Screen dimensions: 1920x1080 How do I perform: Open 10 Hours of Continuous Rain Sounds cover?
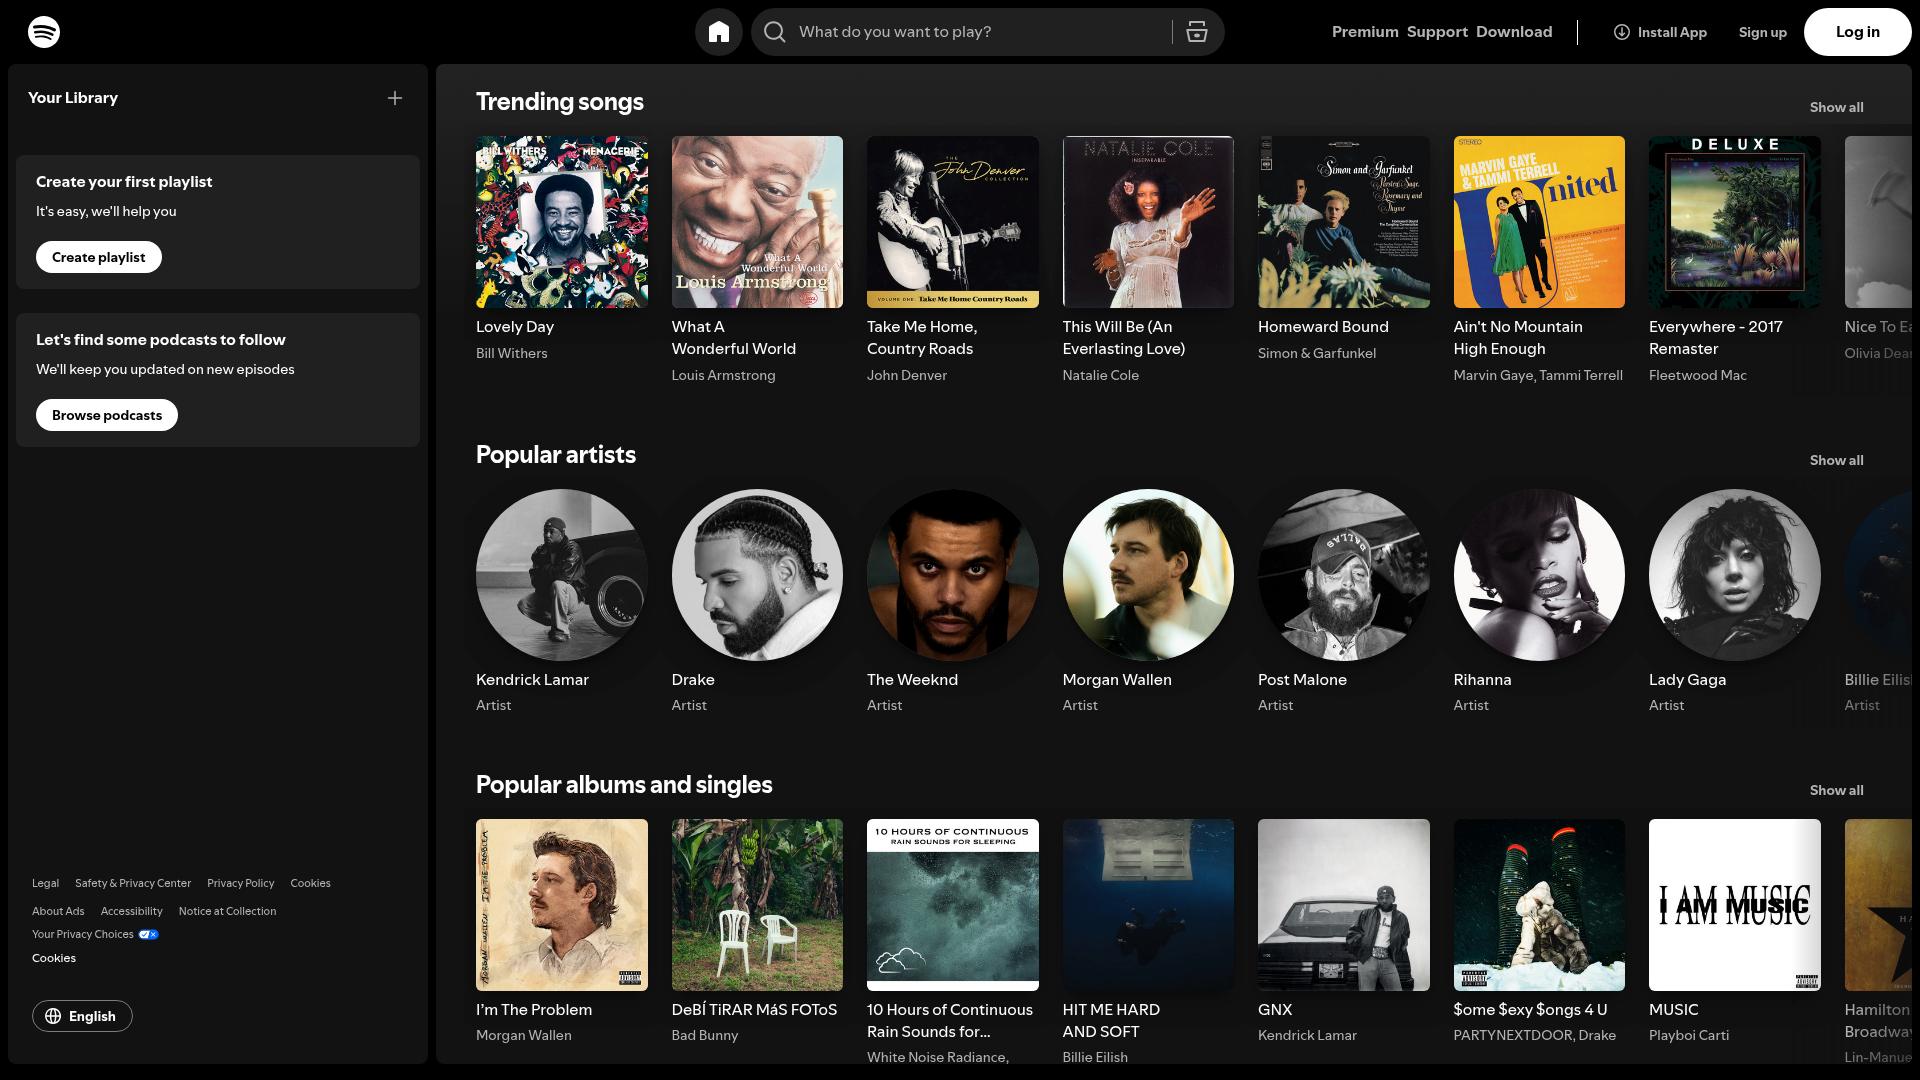(x=953, y=905)
